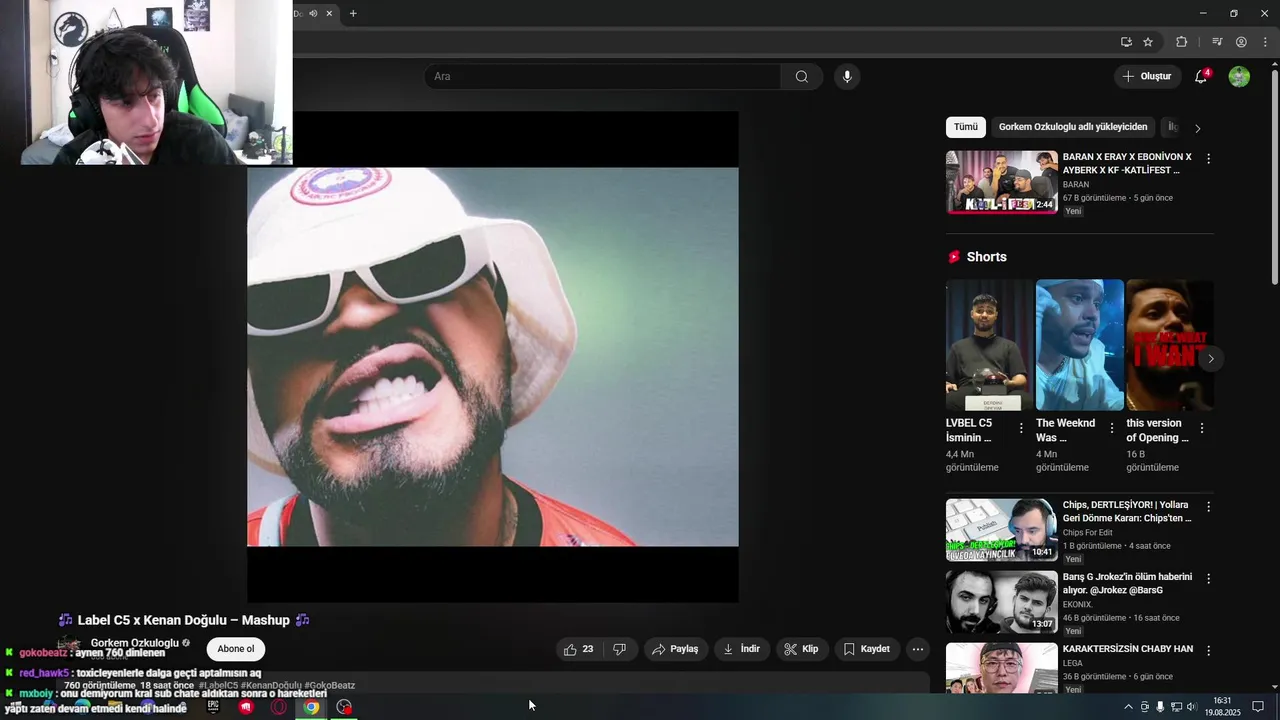
Task: Open more actions ellipsis below video
Action: coord(918,649)
